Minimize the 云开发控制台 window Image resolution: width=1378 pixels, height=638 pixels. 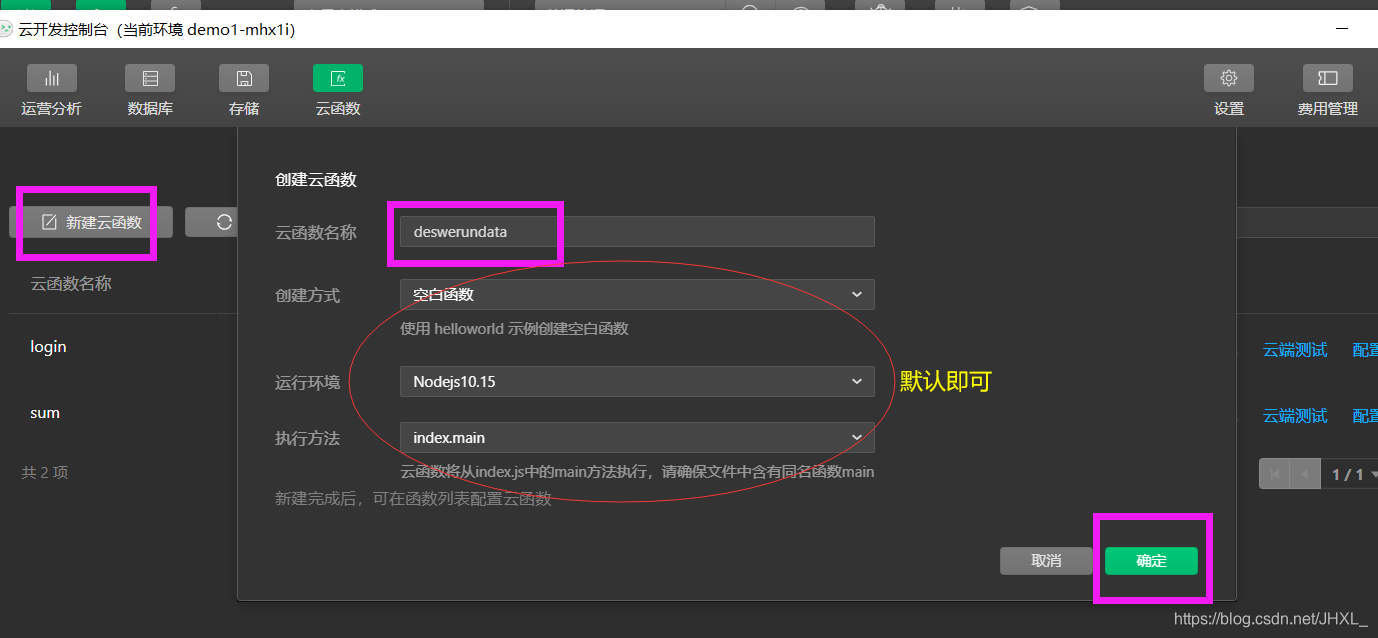pyautogui.click(x=1341, y=30)
